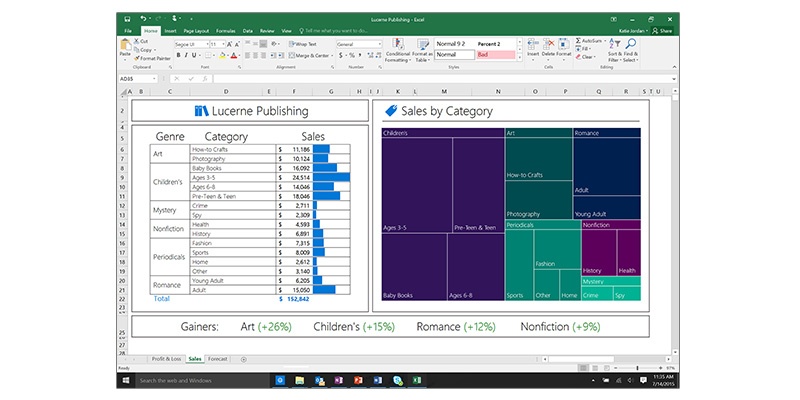Viewport: 800px width, 400px height.
Task: Toggle Wrap Text for the cell
Action: point(303,44)
